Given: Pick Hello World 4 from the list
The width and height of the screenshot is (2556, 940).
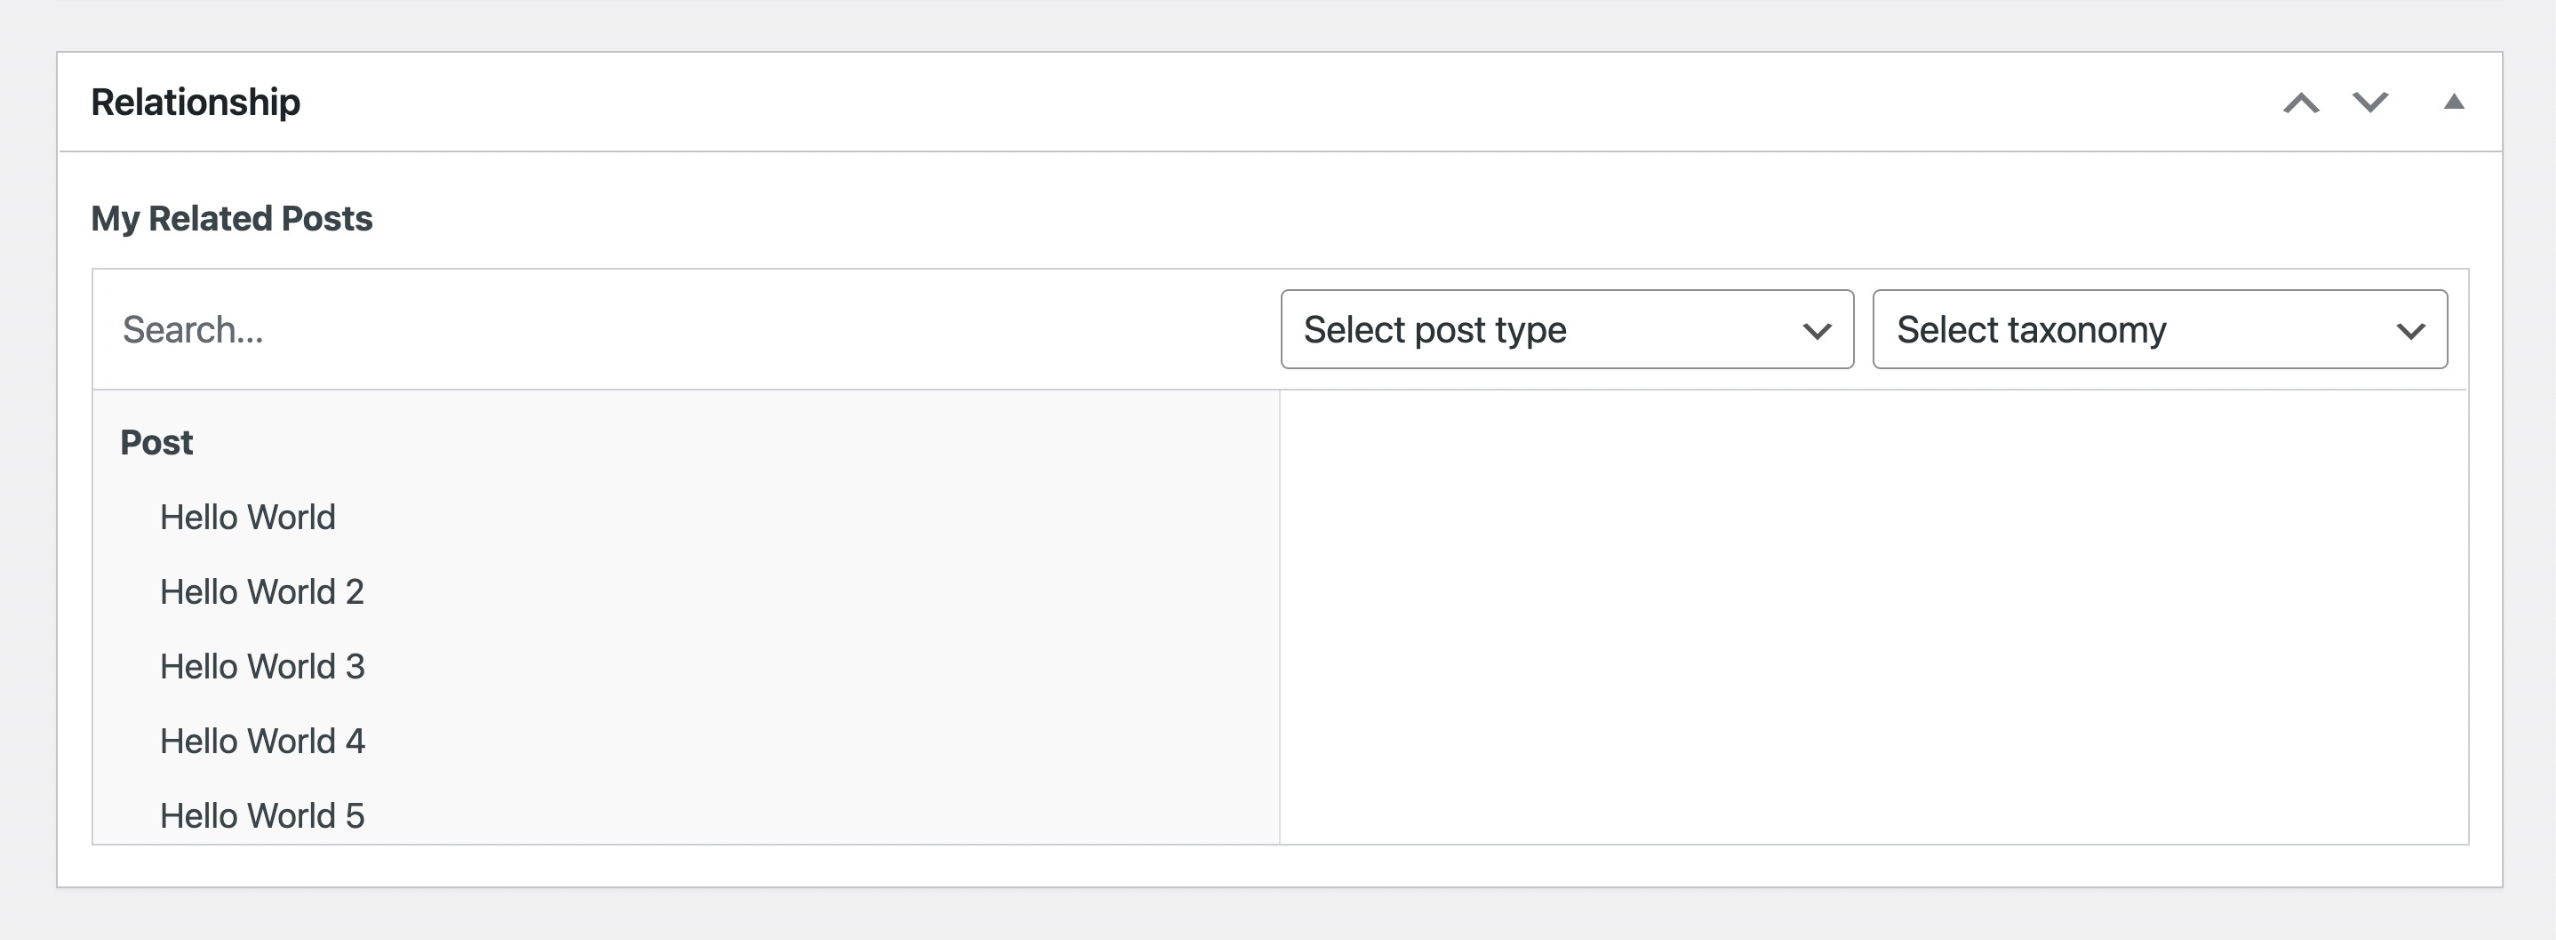Looking at the screenshot, I should pyautogui.click(x=262, y=741).
